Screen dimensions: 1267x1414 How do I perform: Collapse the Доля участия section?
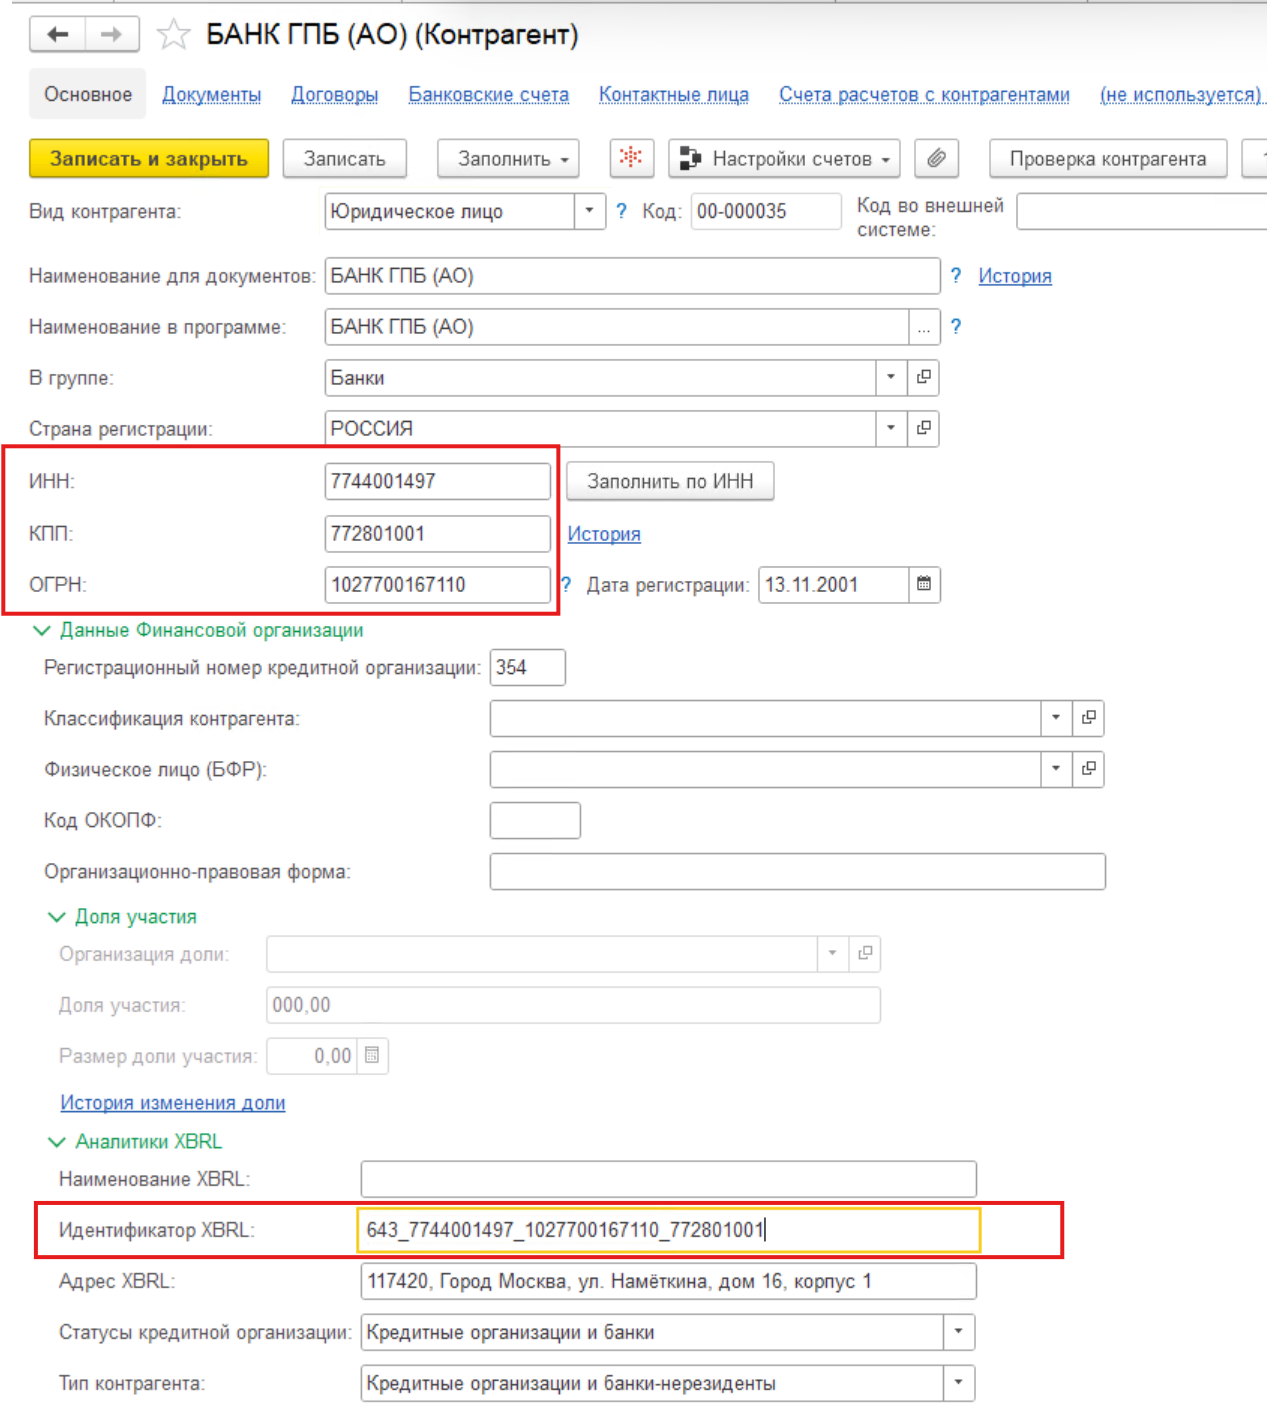coord(57,917)
